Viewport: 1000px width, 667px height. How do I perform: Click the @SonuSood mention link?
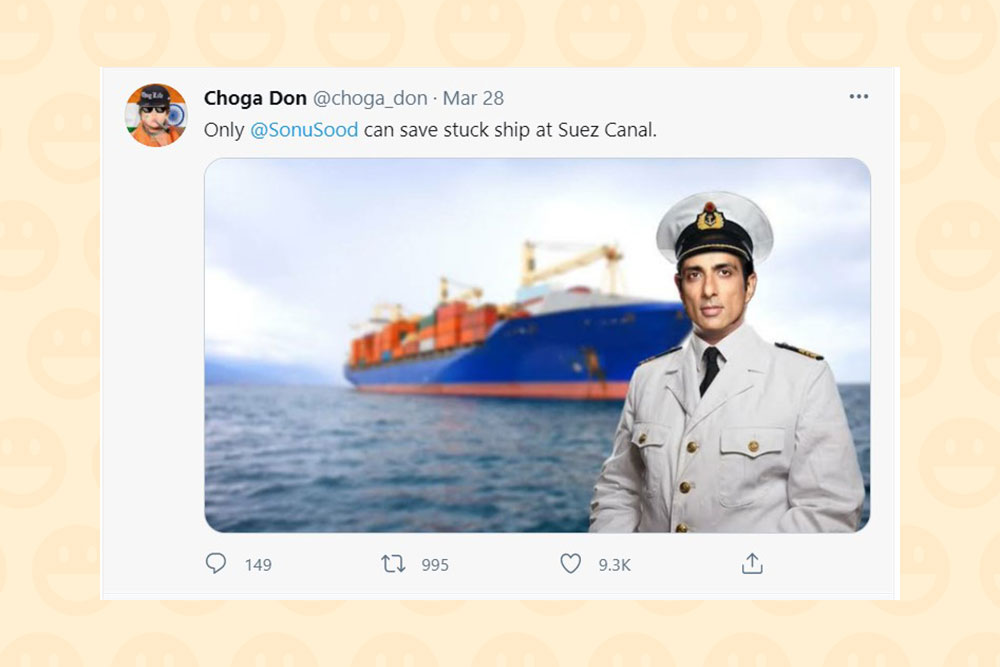pyautogui.click(x=304, y=130)
